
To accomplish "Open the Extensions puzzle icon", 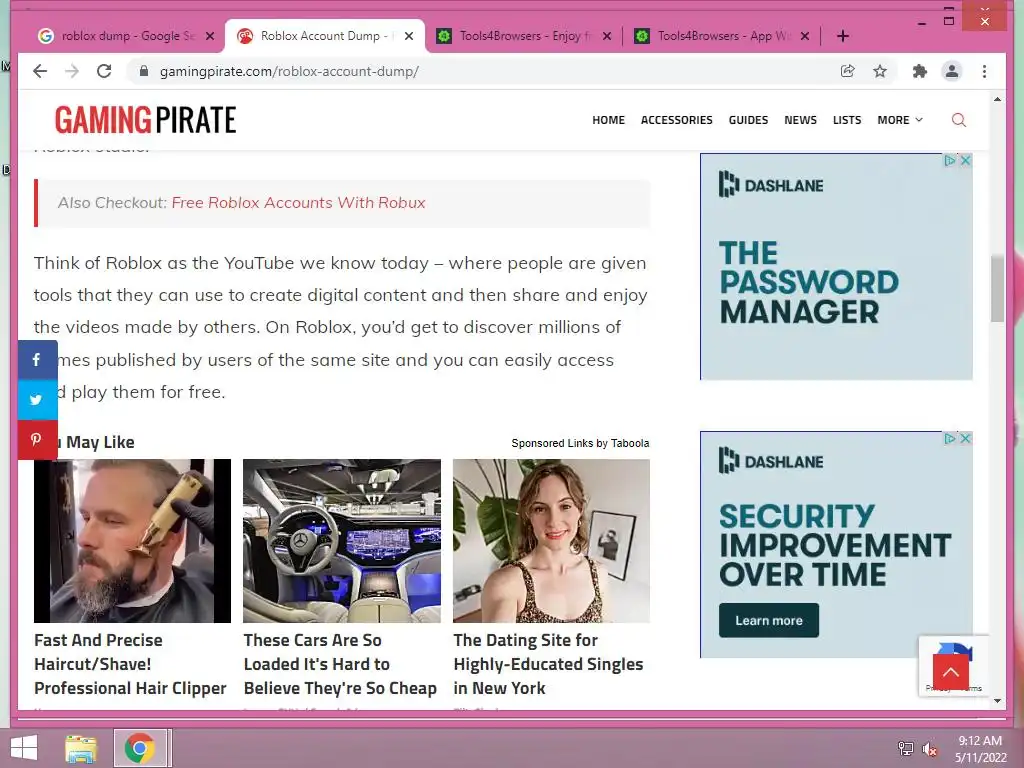I will tap(920, 71).
